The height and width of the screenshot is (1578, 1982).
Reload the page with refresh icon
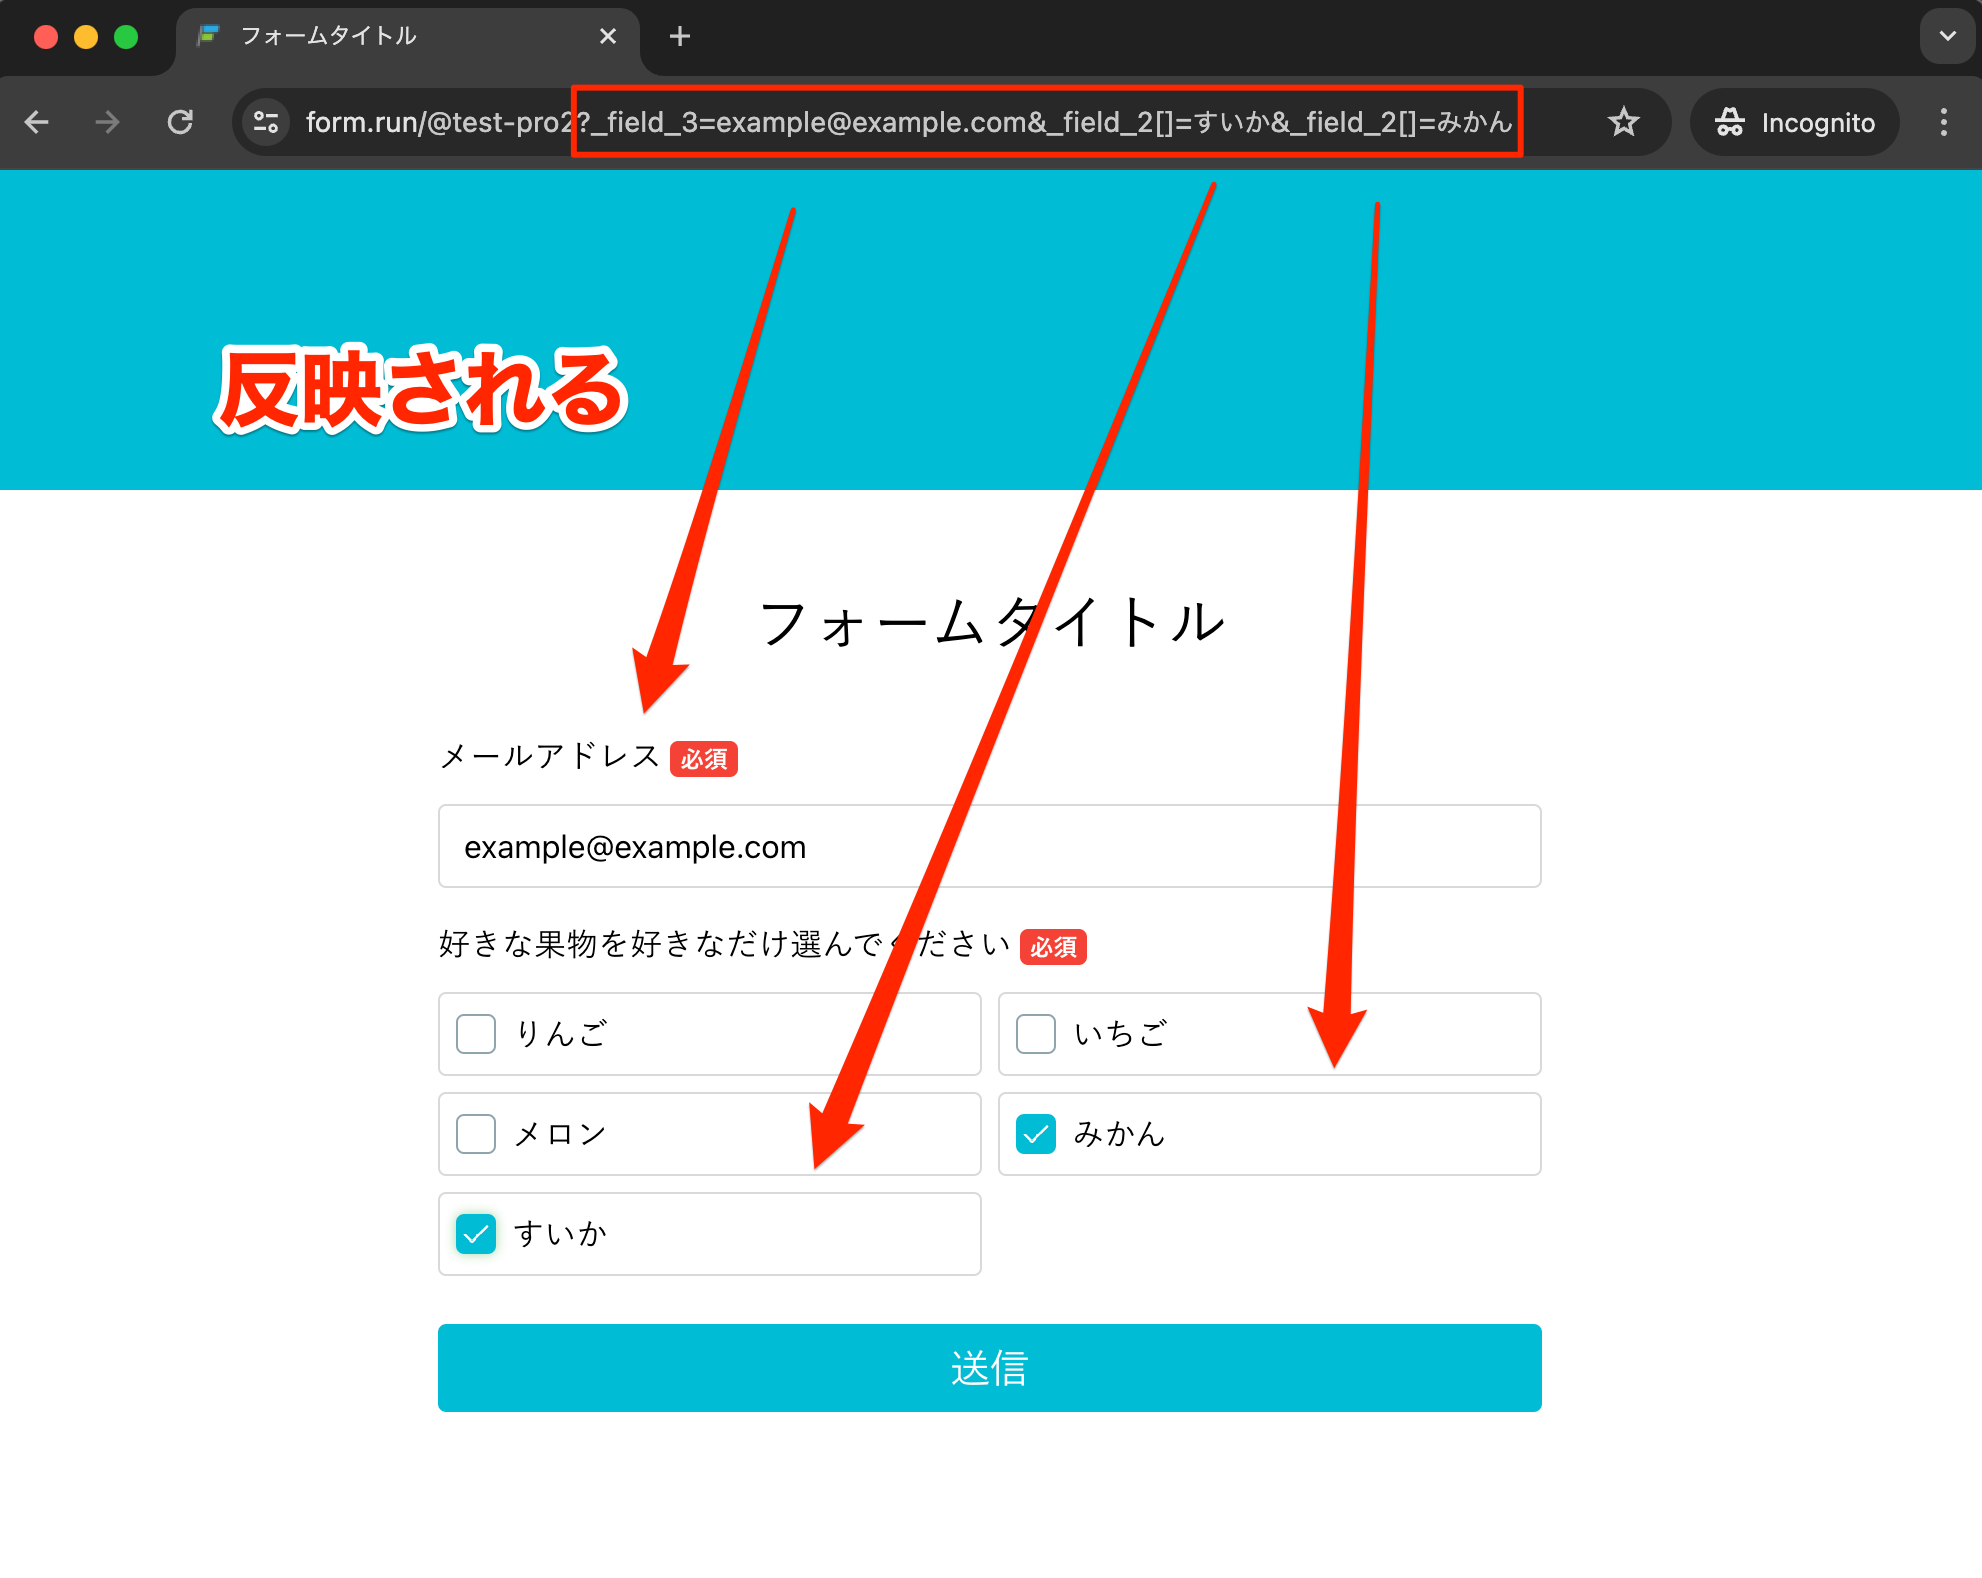point(180,122)
